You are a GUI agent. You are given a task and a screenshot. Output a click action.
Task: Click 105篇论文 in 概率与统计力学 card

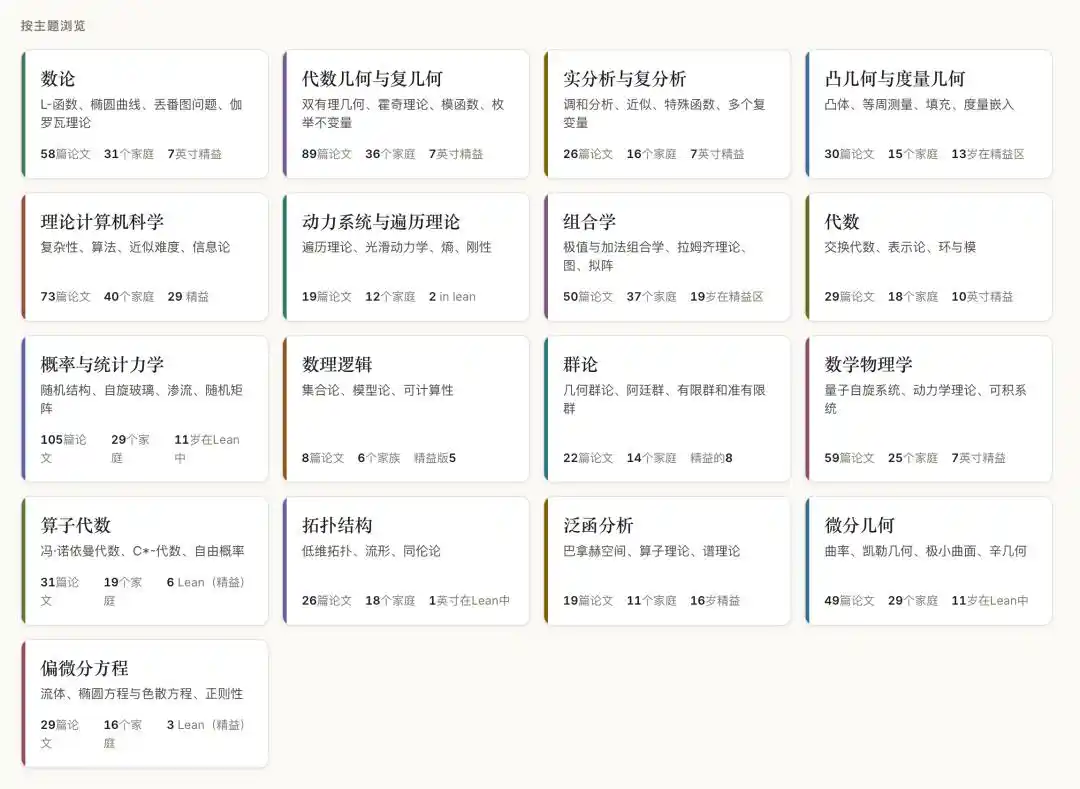tap(63, 448)
